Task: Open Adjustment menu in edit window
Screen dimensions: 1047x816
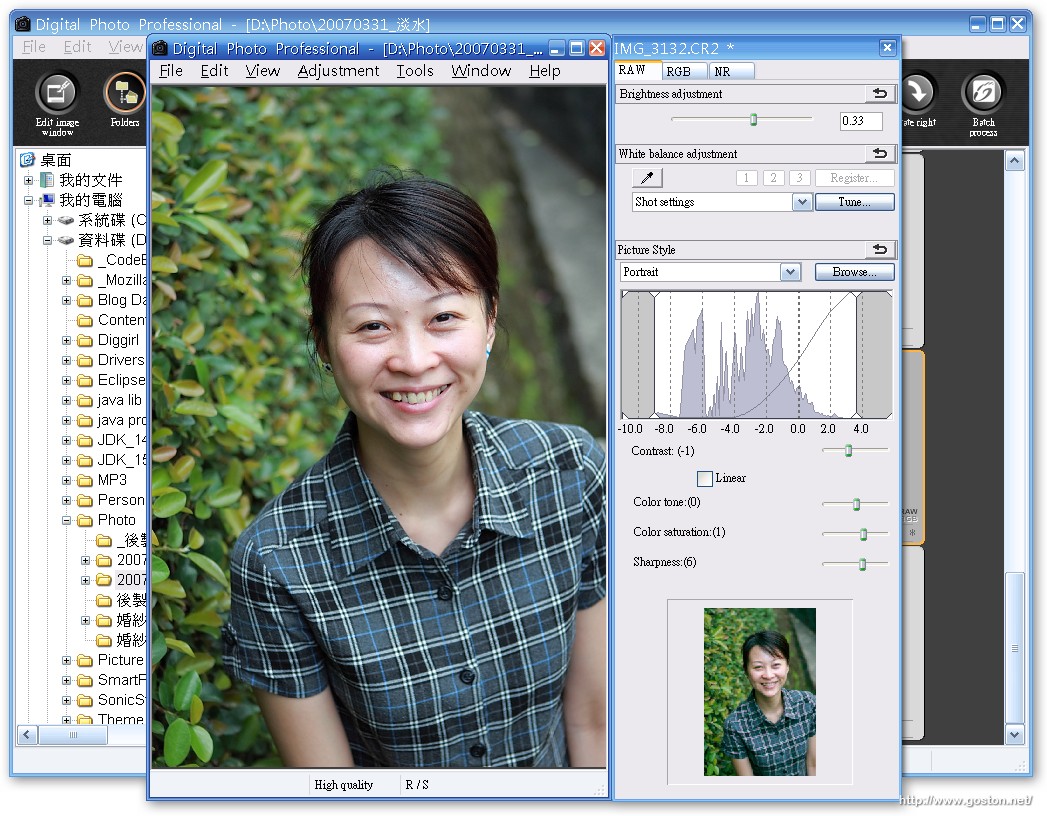Action: click(x=338, y=71)
